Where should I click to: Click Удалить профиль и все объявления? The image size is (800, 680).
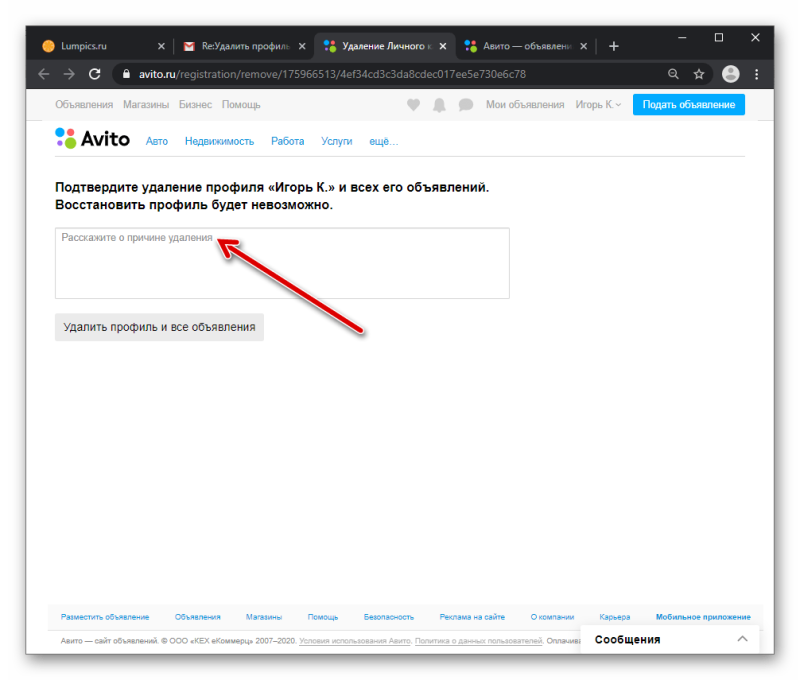[x=159, y=327]
